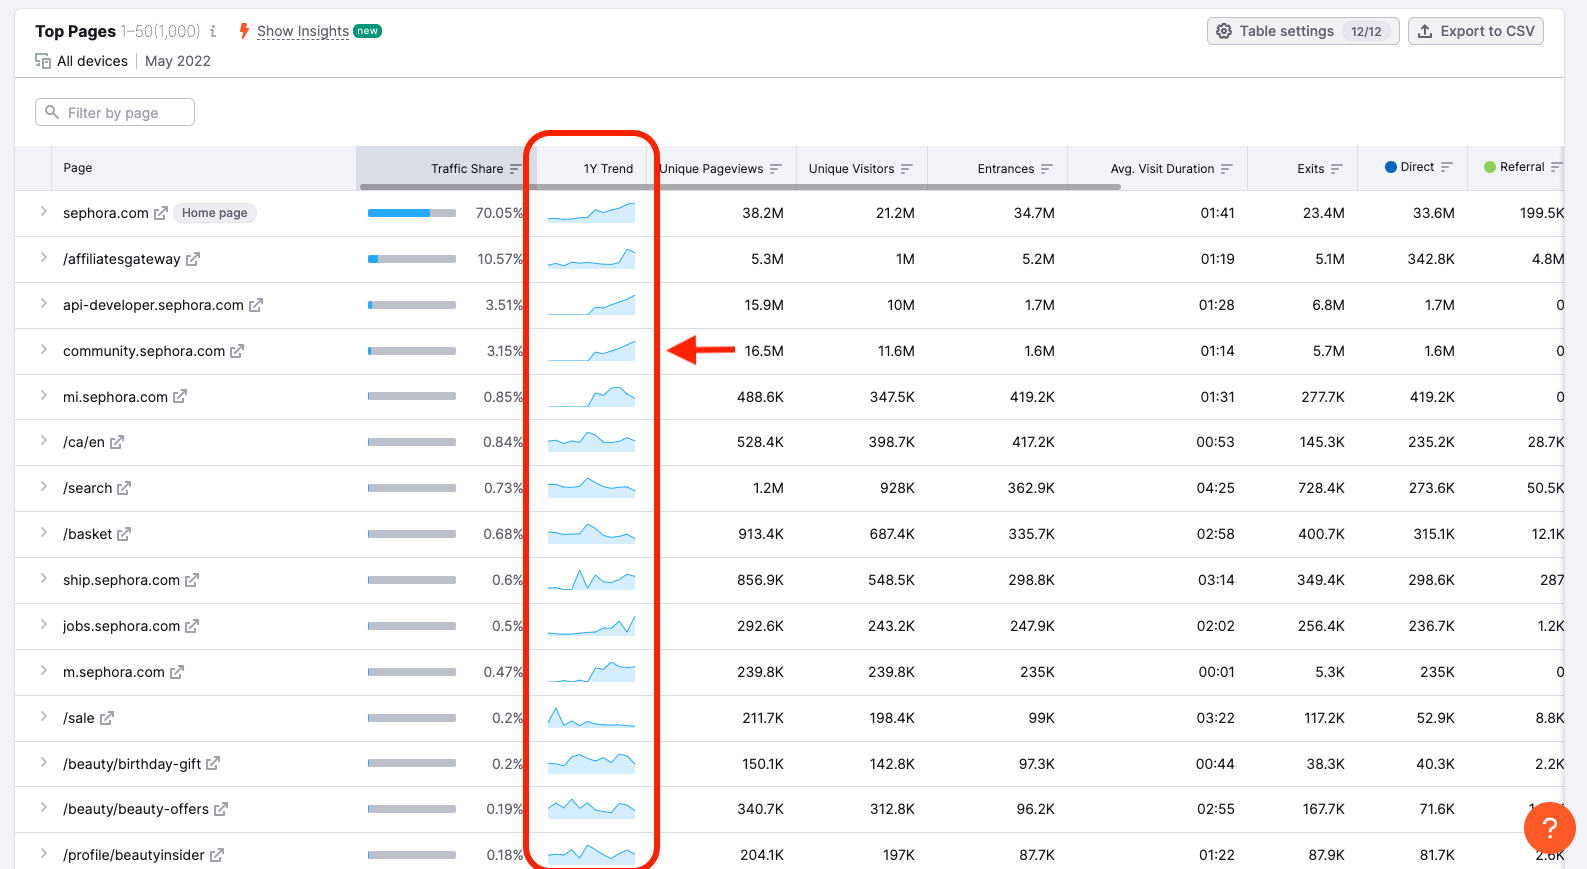This screenshot has height=869, width=1587.
Task: Expand the mi.sephora.com row
Action: (43, 396)
